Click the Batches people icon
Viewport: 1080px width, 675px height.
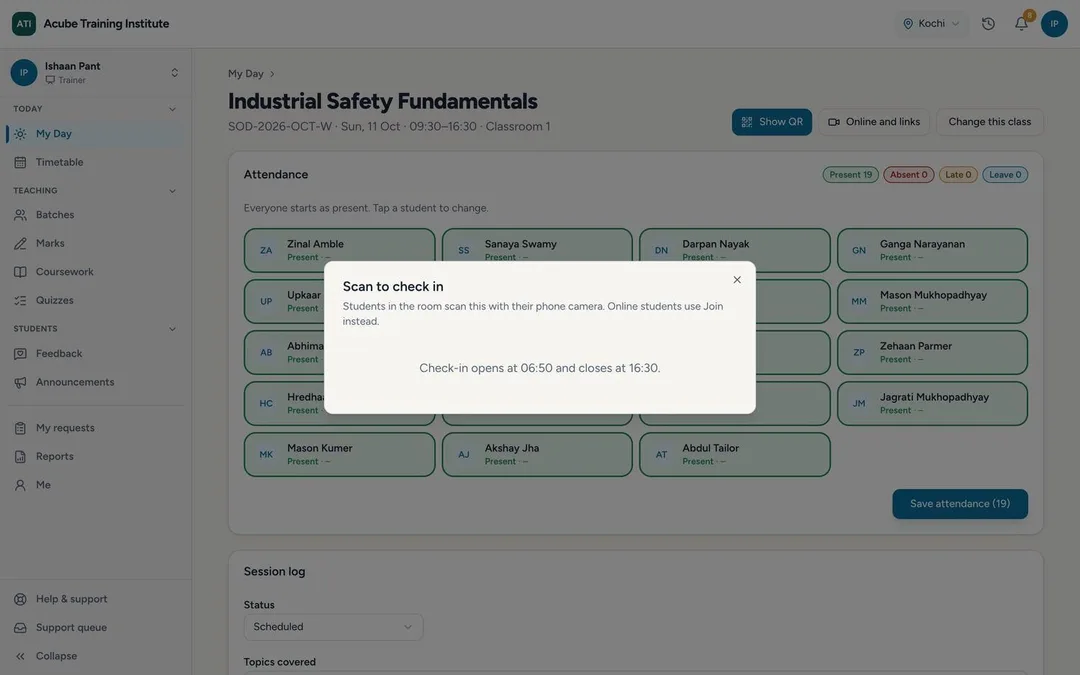click(x=21, y=215)
